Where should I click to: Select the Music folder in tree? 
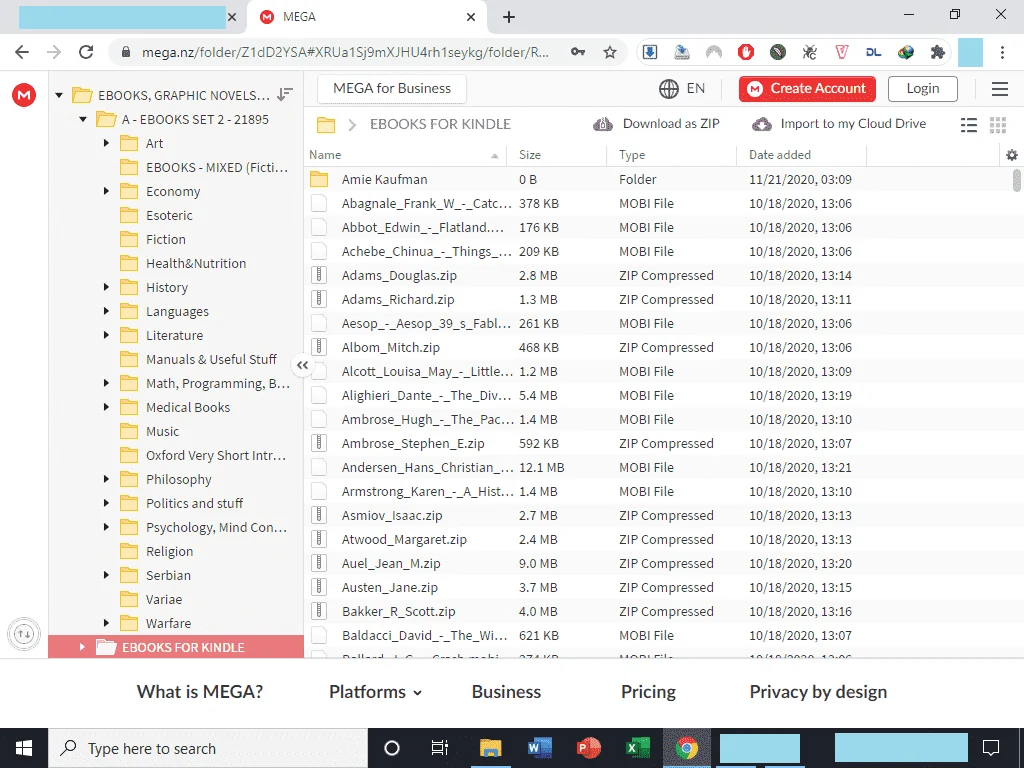(x=163, y=432)
